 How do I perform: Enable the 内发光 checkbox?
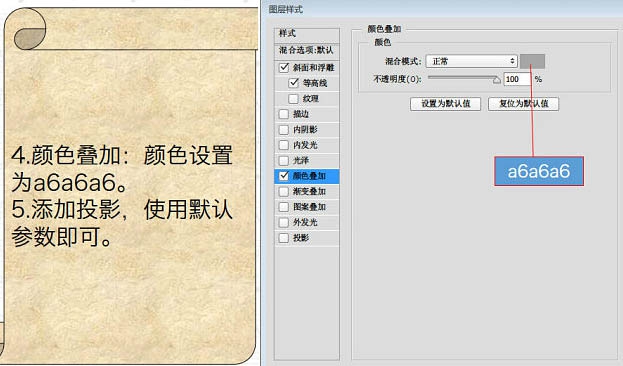point(284,145)
